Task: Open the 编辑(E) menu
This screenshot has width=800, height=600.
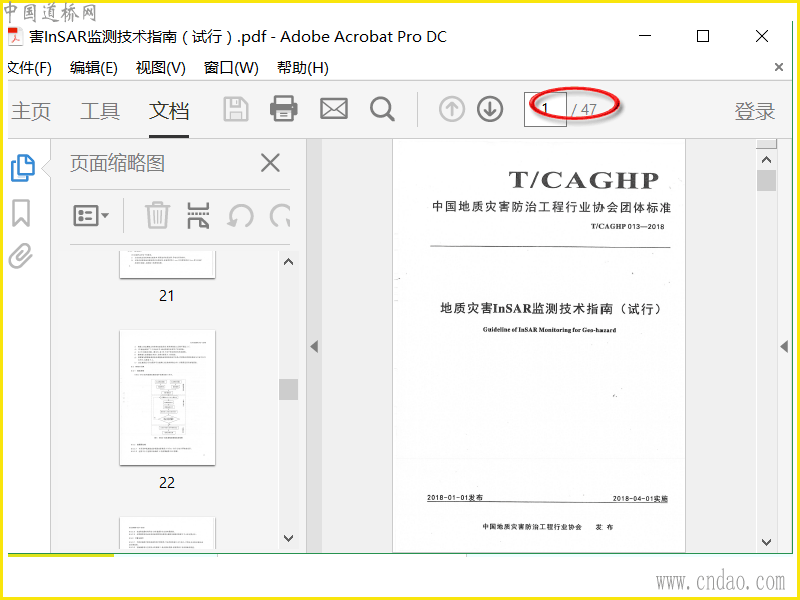Action: click(94, 67)
